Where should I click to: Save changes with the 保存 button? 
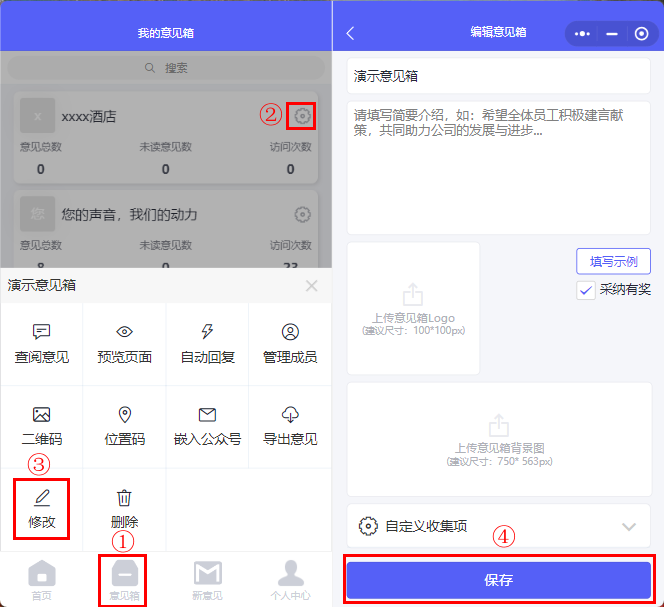coord(498,579)
